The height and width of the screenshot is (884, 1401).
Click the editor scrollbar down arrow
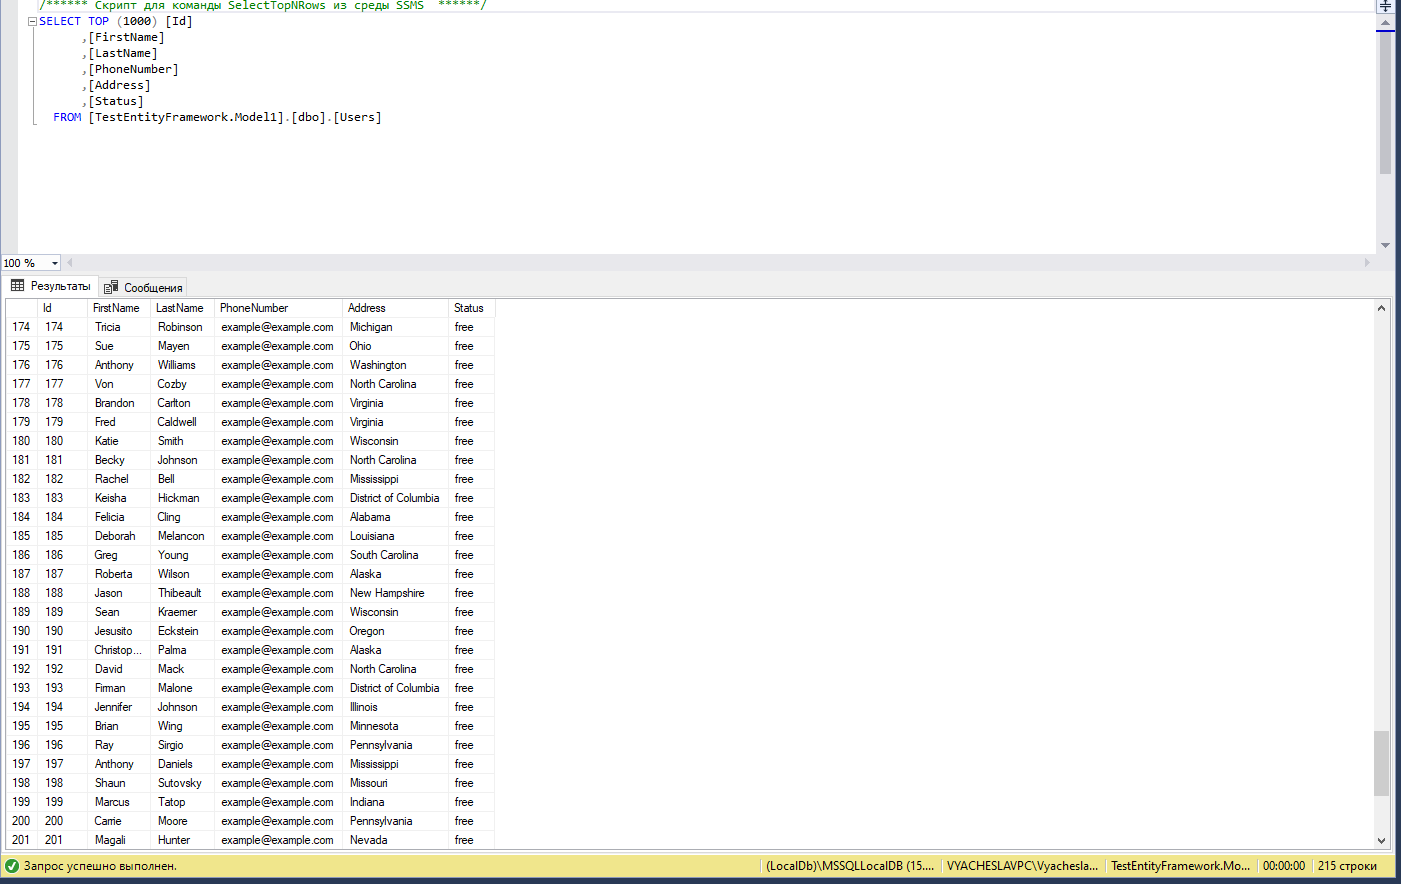[x=1385, y=245]
